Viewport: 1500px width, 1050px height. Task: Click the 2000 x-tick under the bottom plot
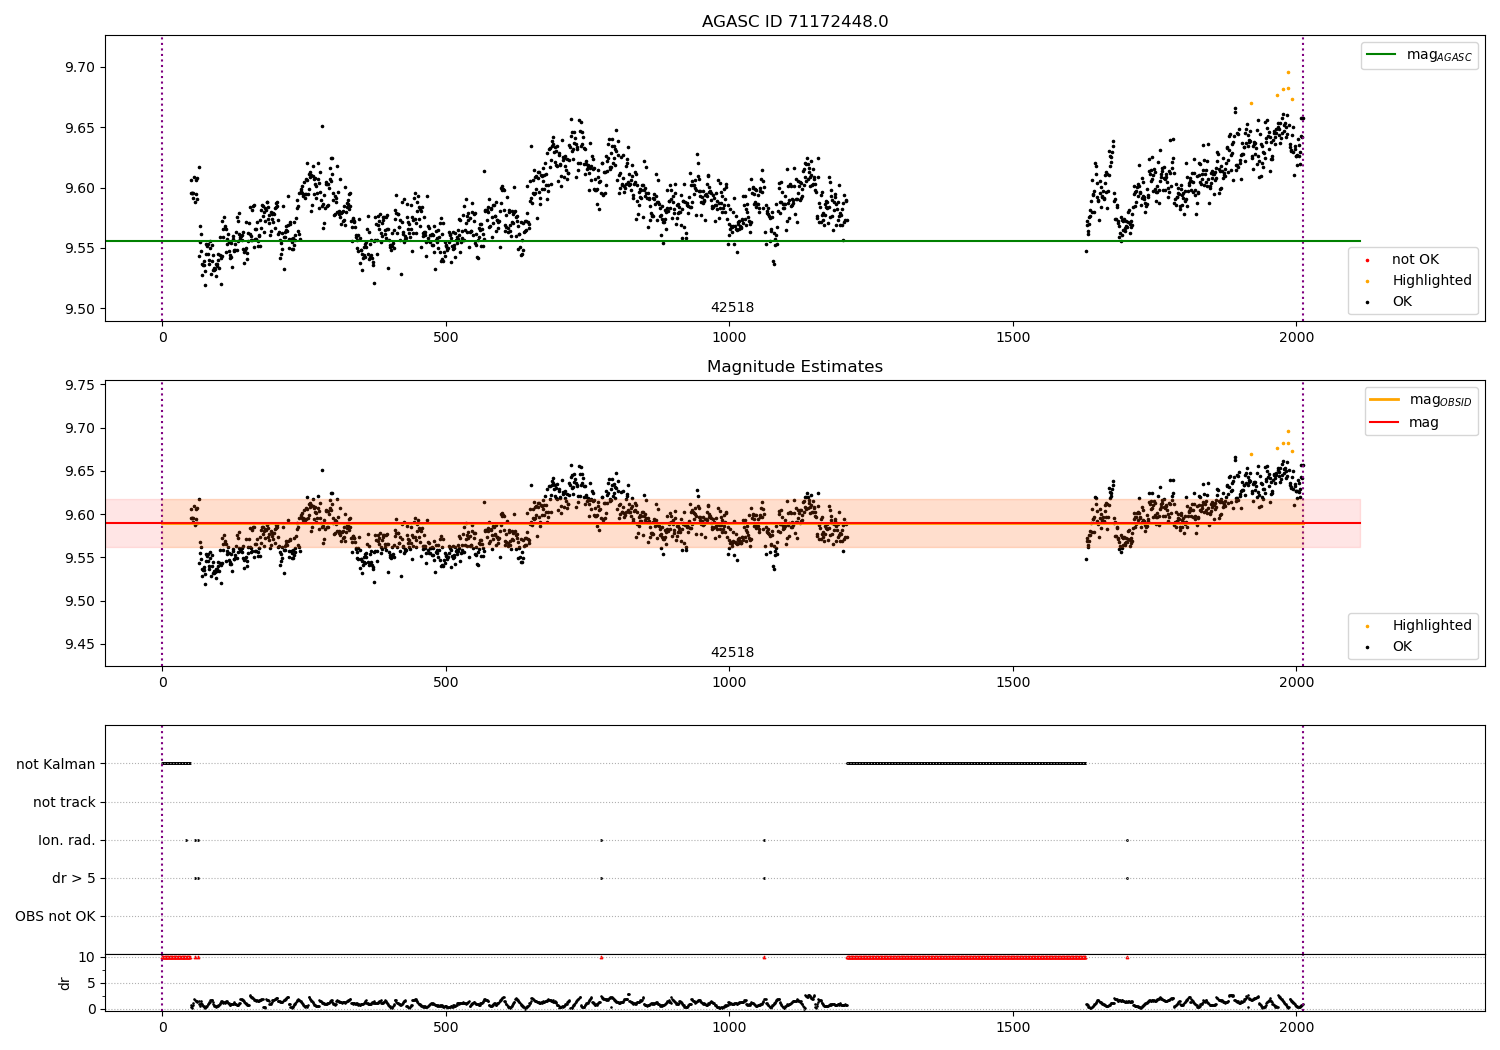[1297, 1027]
